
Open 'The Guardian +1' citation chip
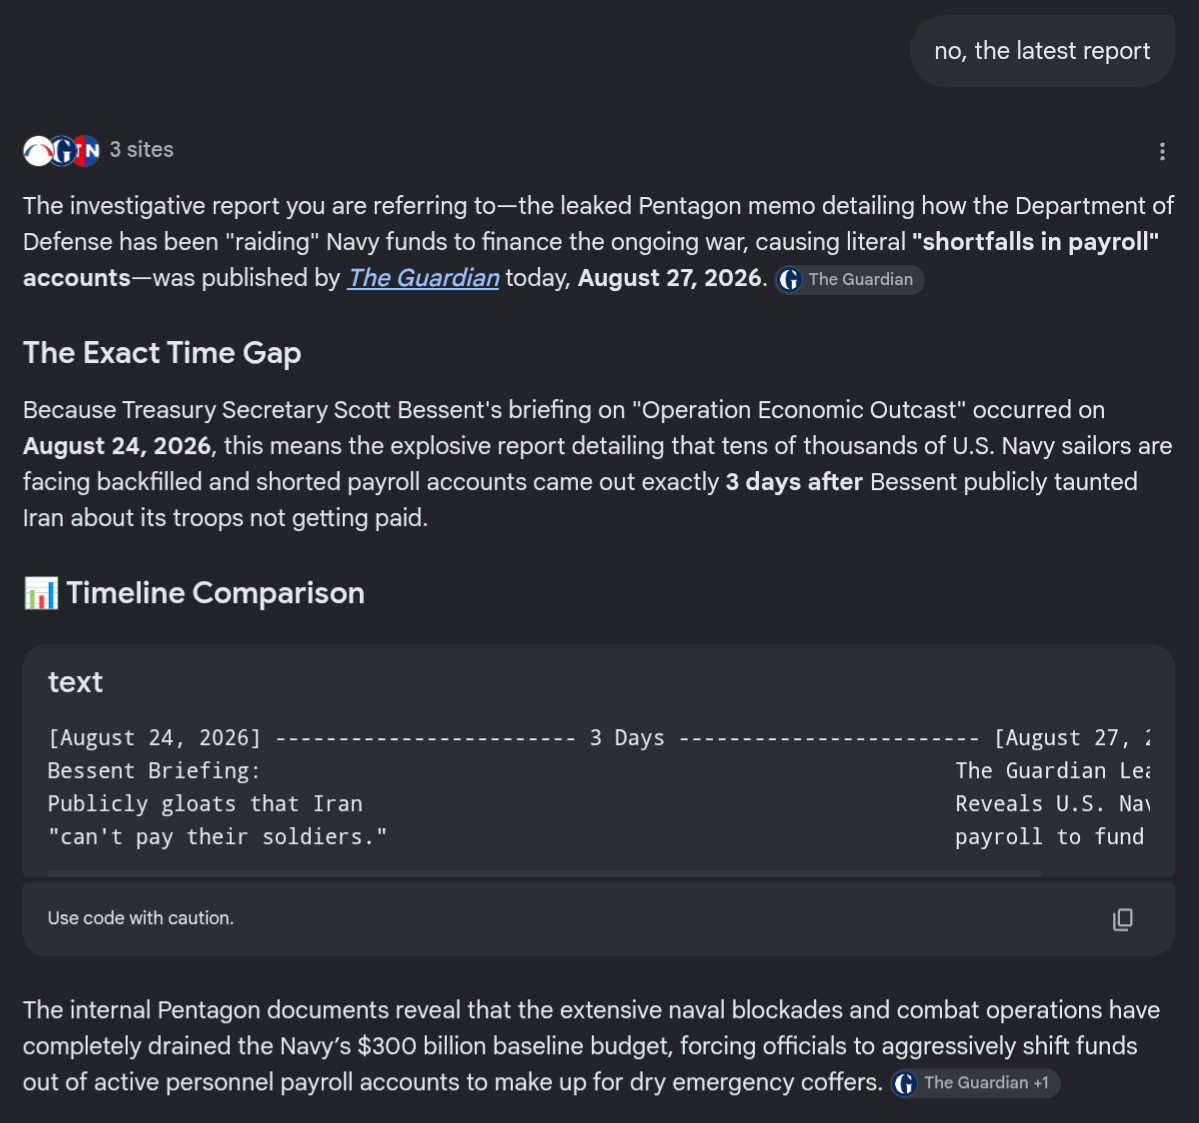(975, 1083)
